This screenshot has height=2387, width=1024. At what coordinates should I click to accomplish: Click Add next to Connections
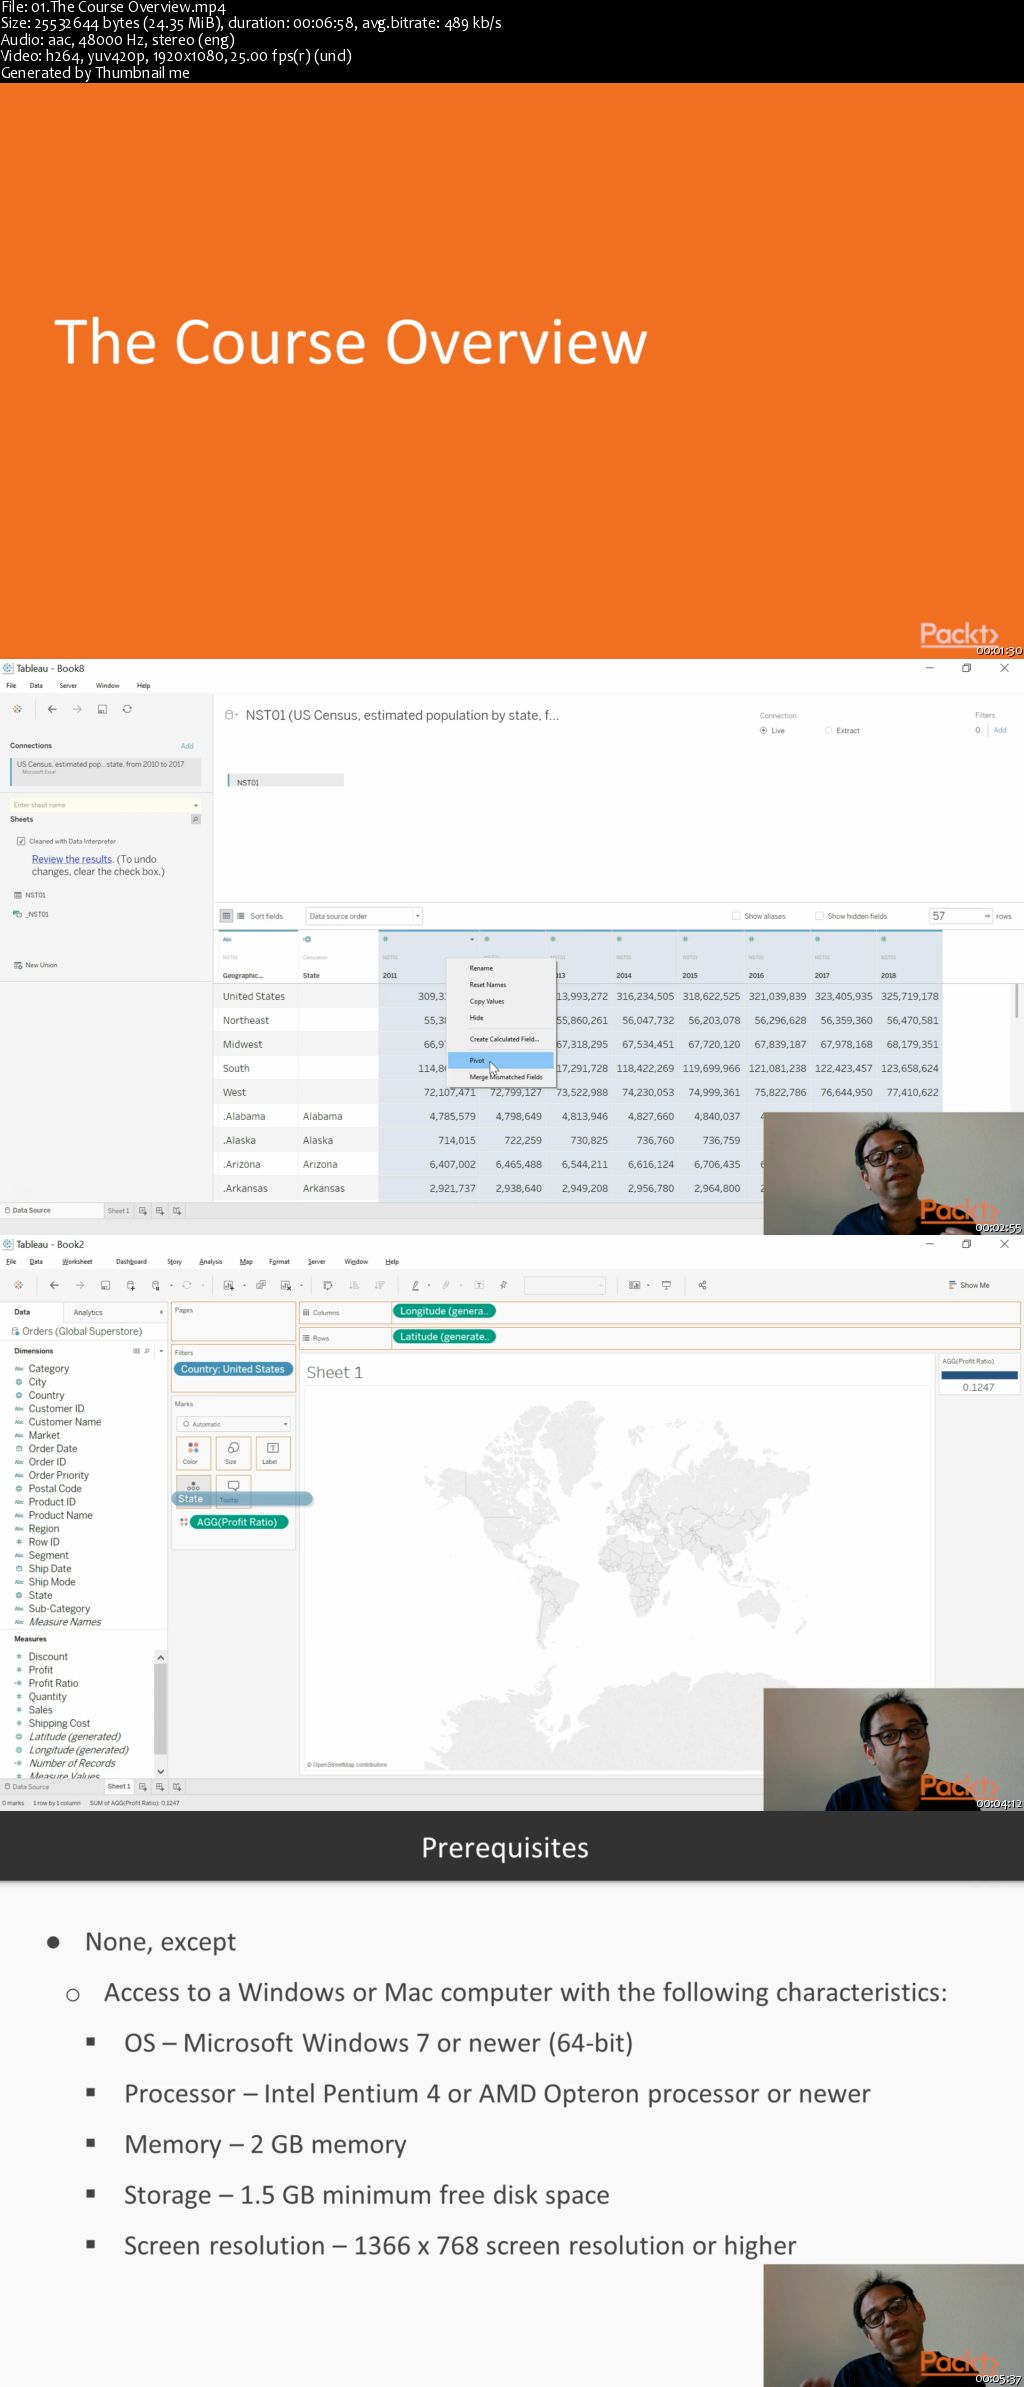(x=187, y=746)
